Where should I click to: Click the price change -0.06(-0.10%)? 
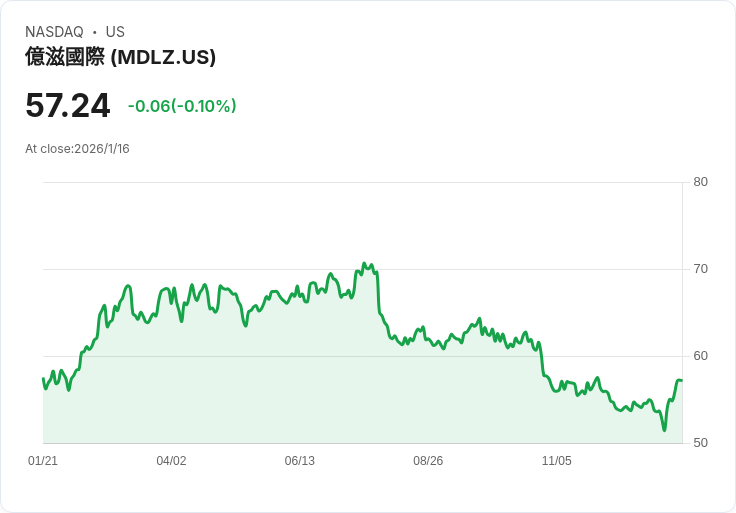tap(182, 106)
